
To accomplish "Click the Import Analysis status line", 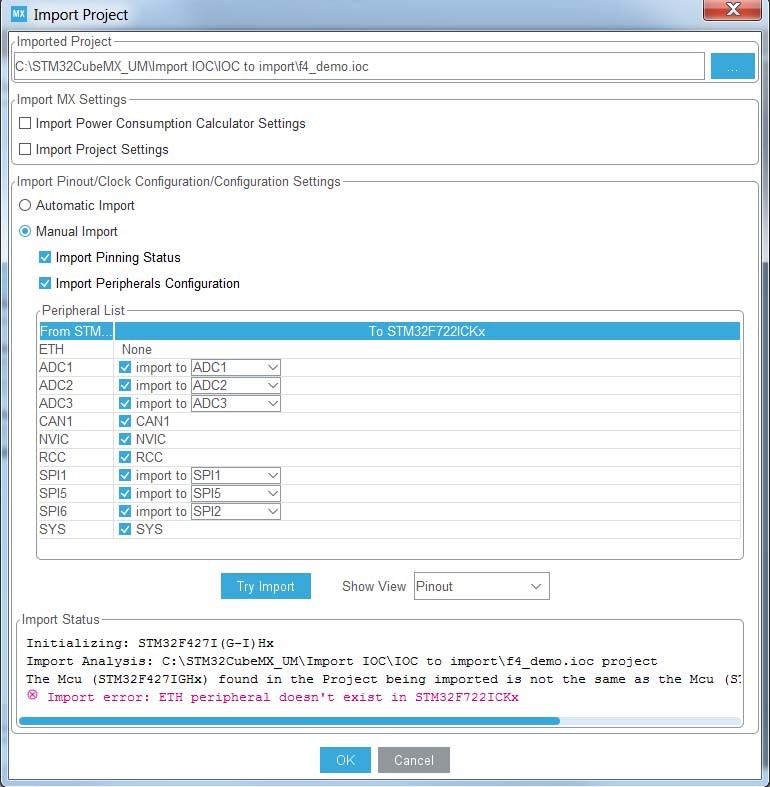I will tap(342, 661).
